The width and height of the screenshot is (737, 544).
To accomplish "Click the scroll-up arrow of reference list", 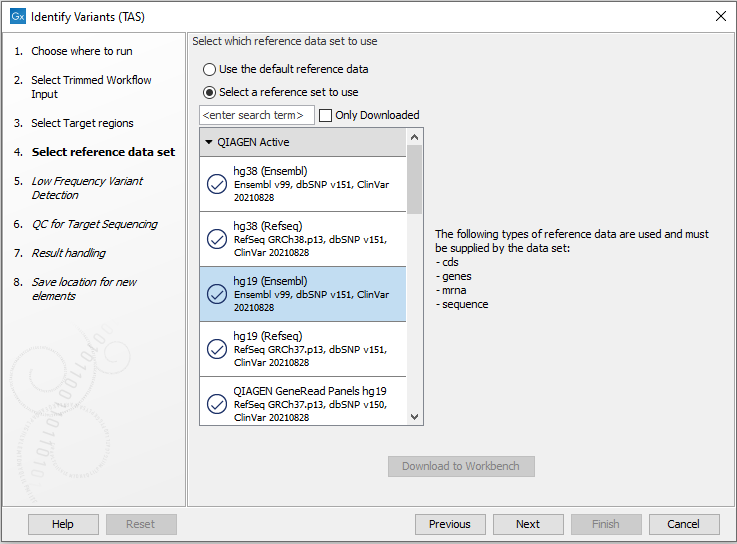I will click(x=415, y=136).
